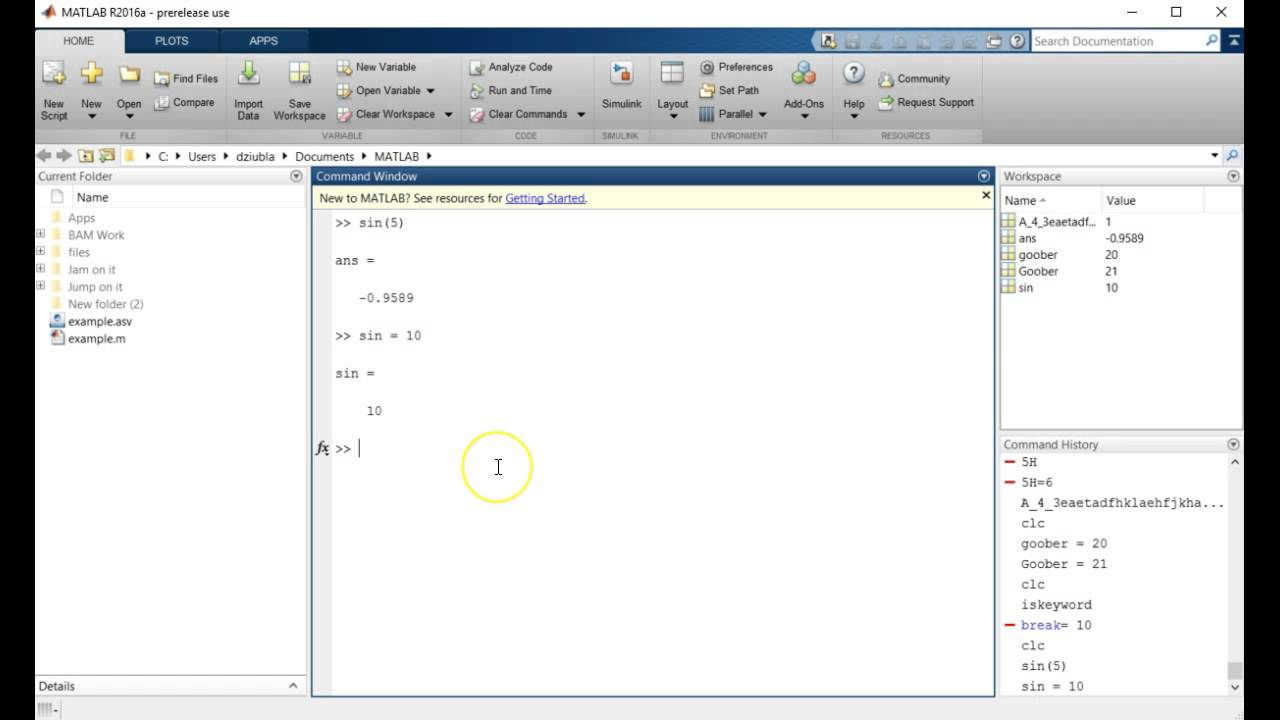Close the New to MATLAB banner

coord(985,196)
